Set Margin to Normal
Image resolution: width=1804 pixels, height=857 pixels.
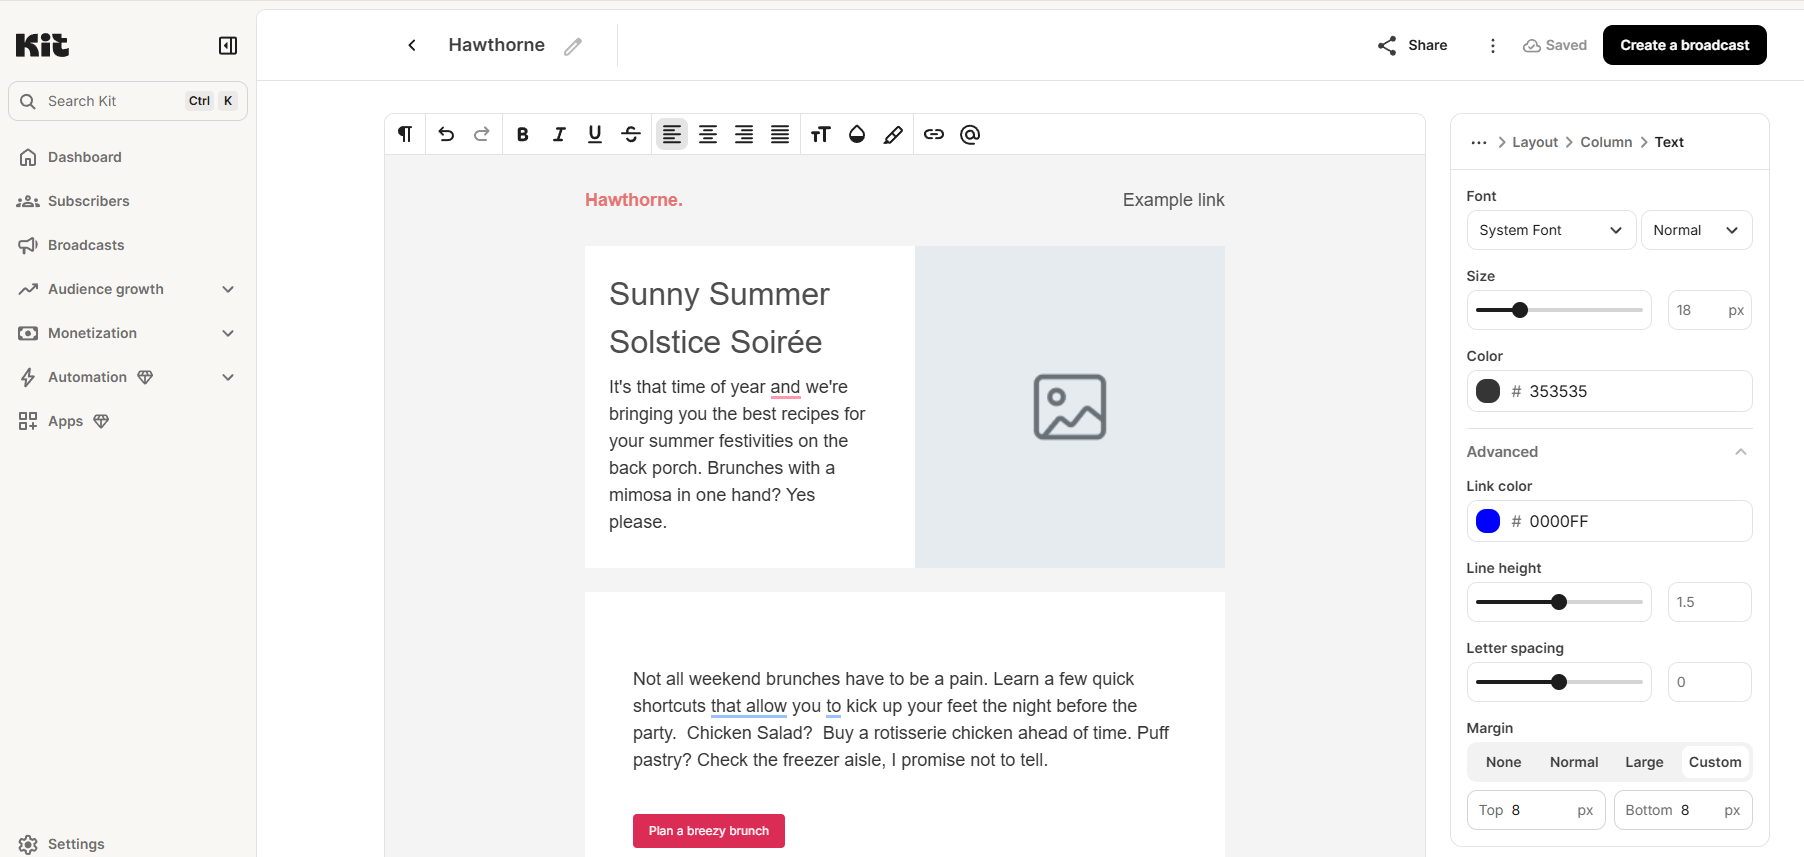[x=1574, y=762]
